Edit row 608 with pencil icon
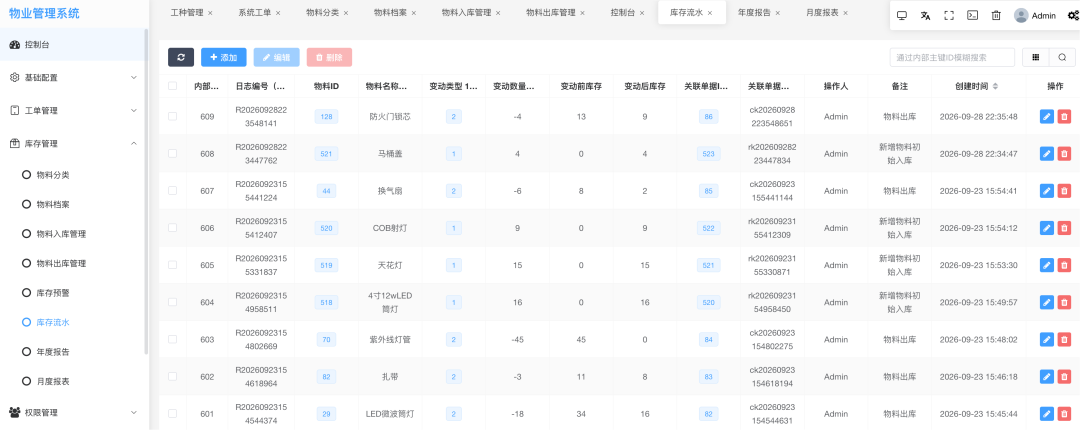 click(x=1047, y=154)
